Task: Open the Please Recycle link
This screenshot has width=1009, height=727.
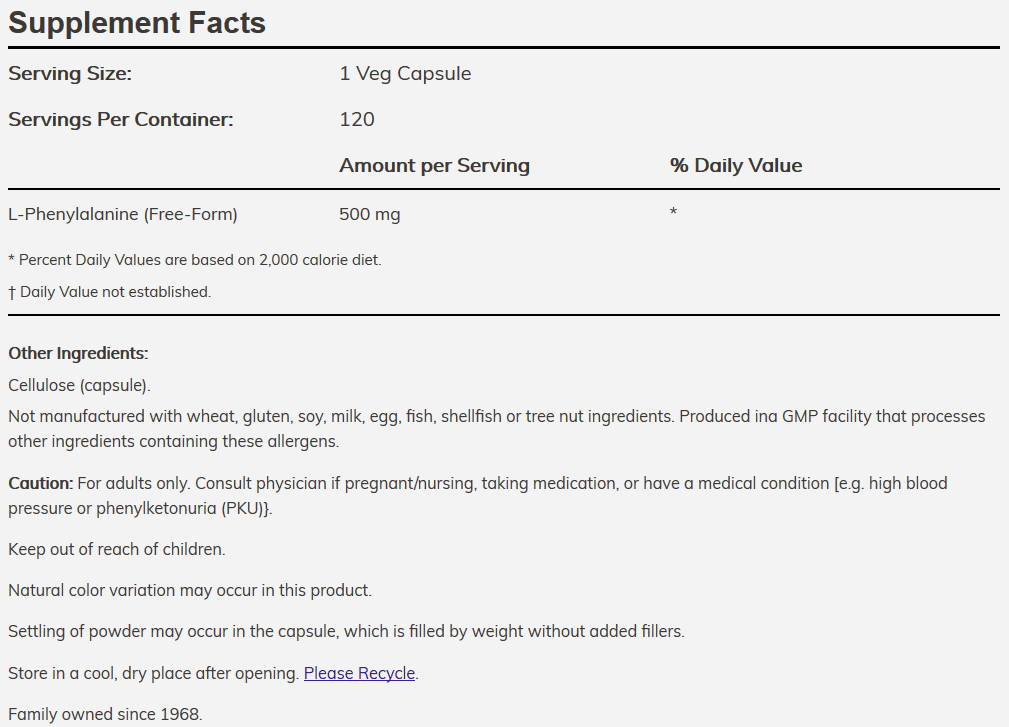Action: (359, 673)
